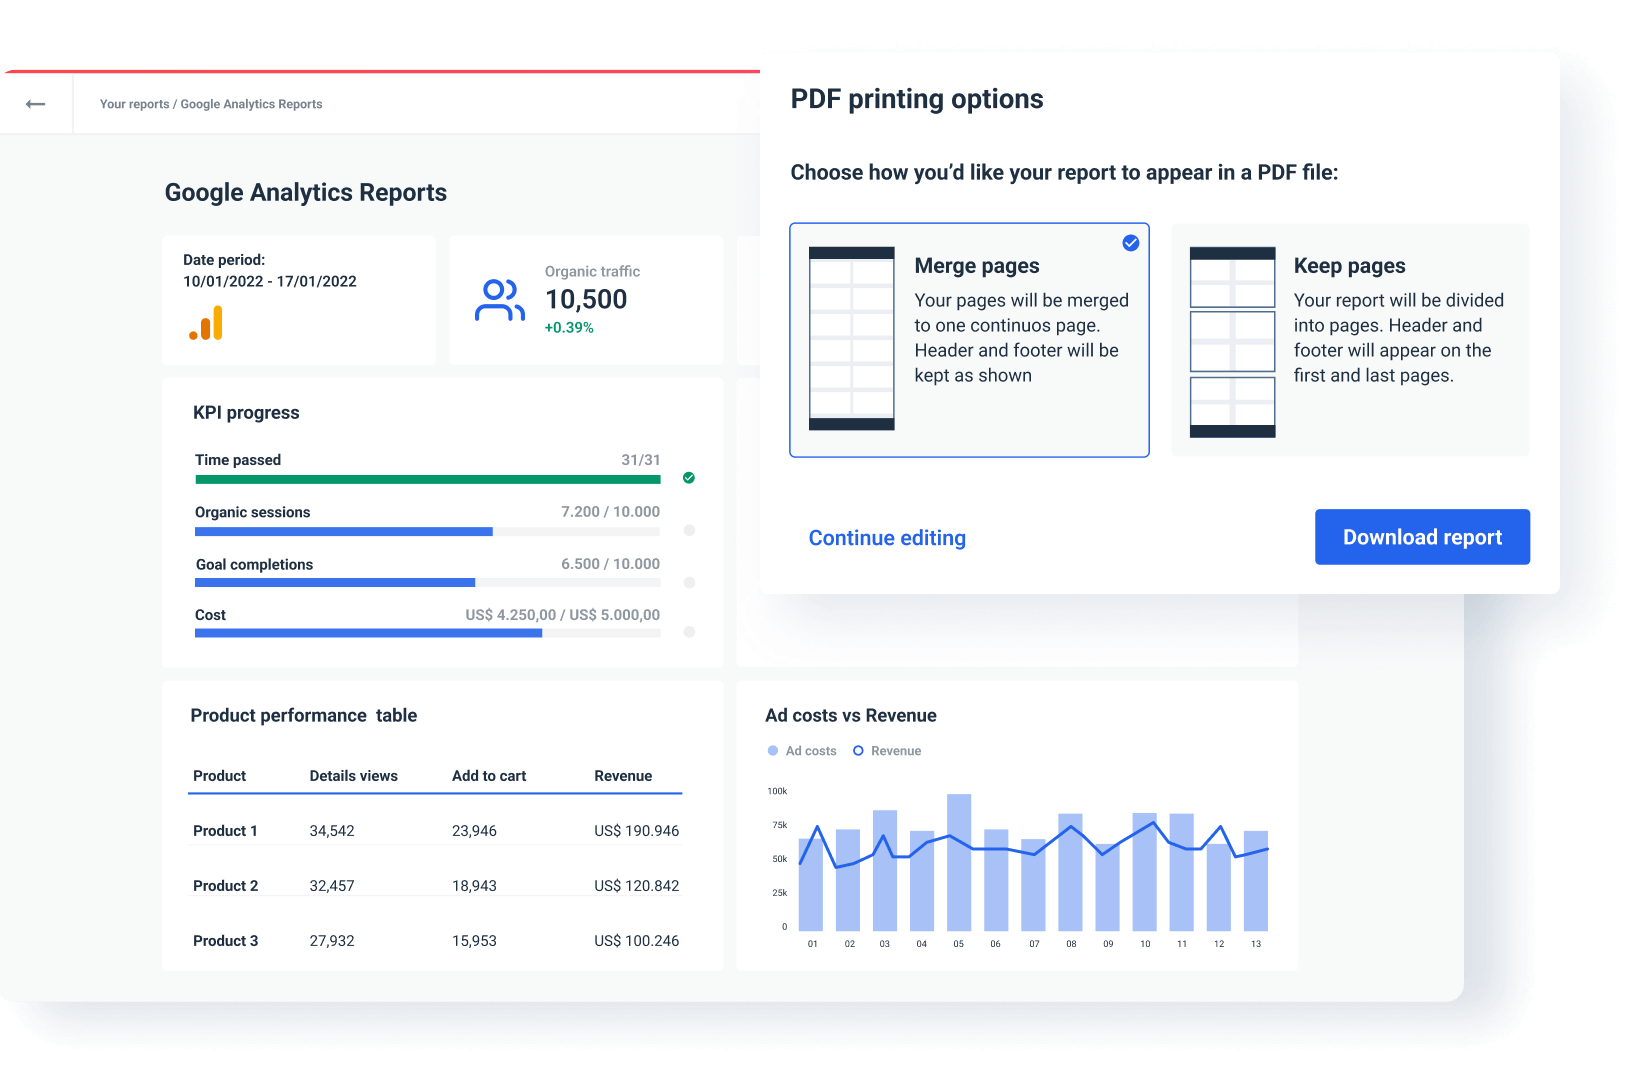Click the blue Merge pages selected checkmark
The width and height of the screenshot is (1626, 1075).
1131,243
